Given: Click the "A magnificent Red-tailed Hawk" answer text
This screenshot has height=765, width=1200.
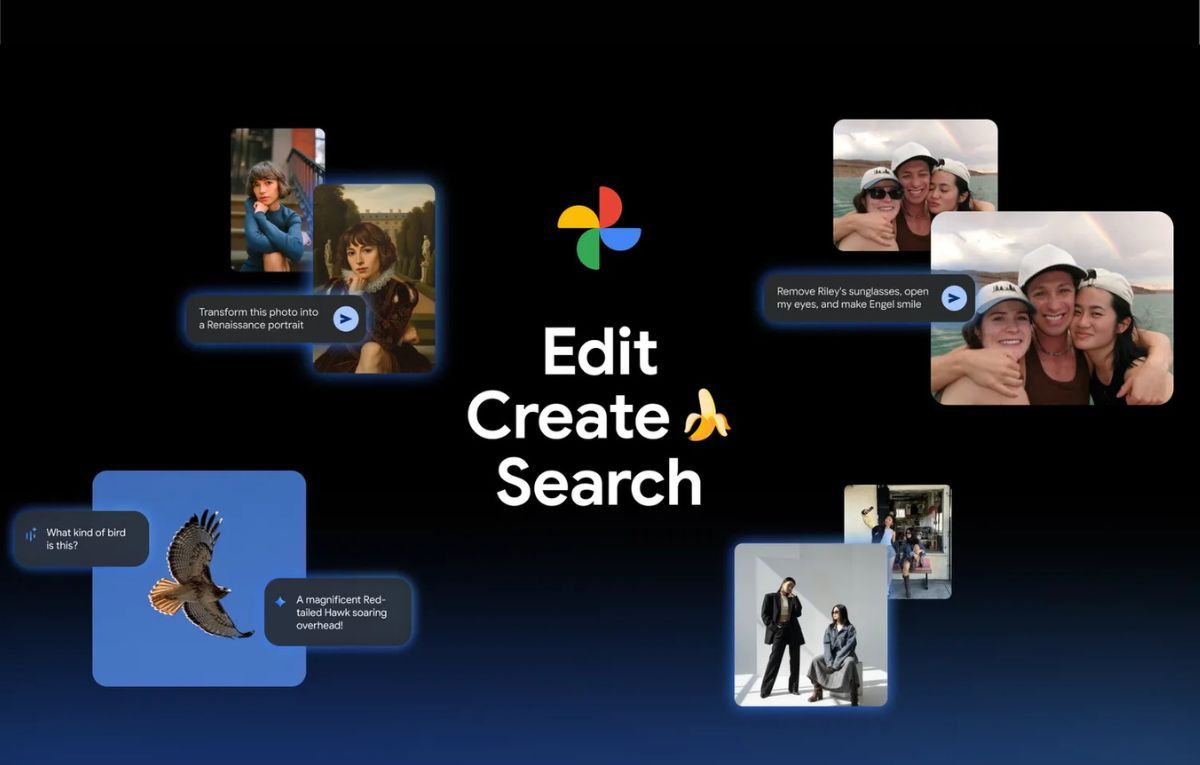Looking at the screenshot, I should pos(341,612).
